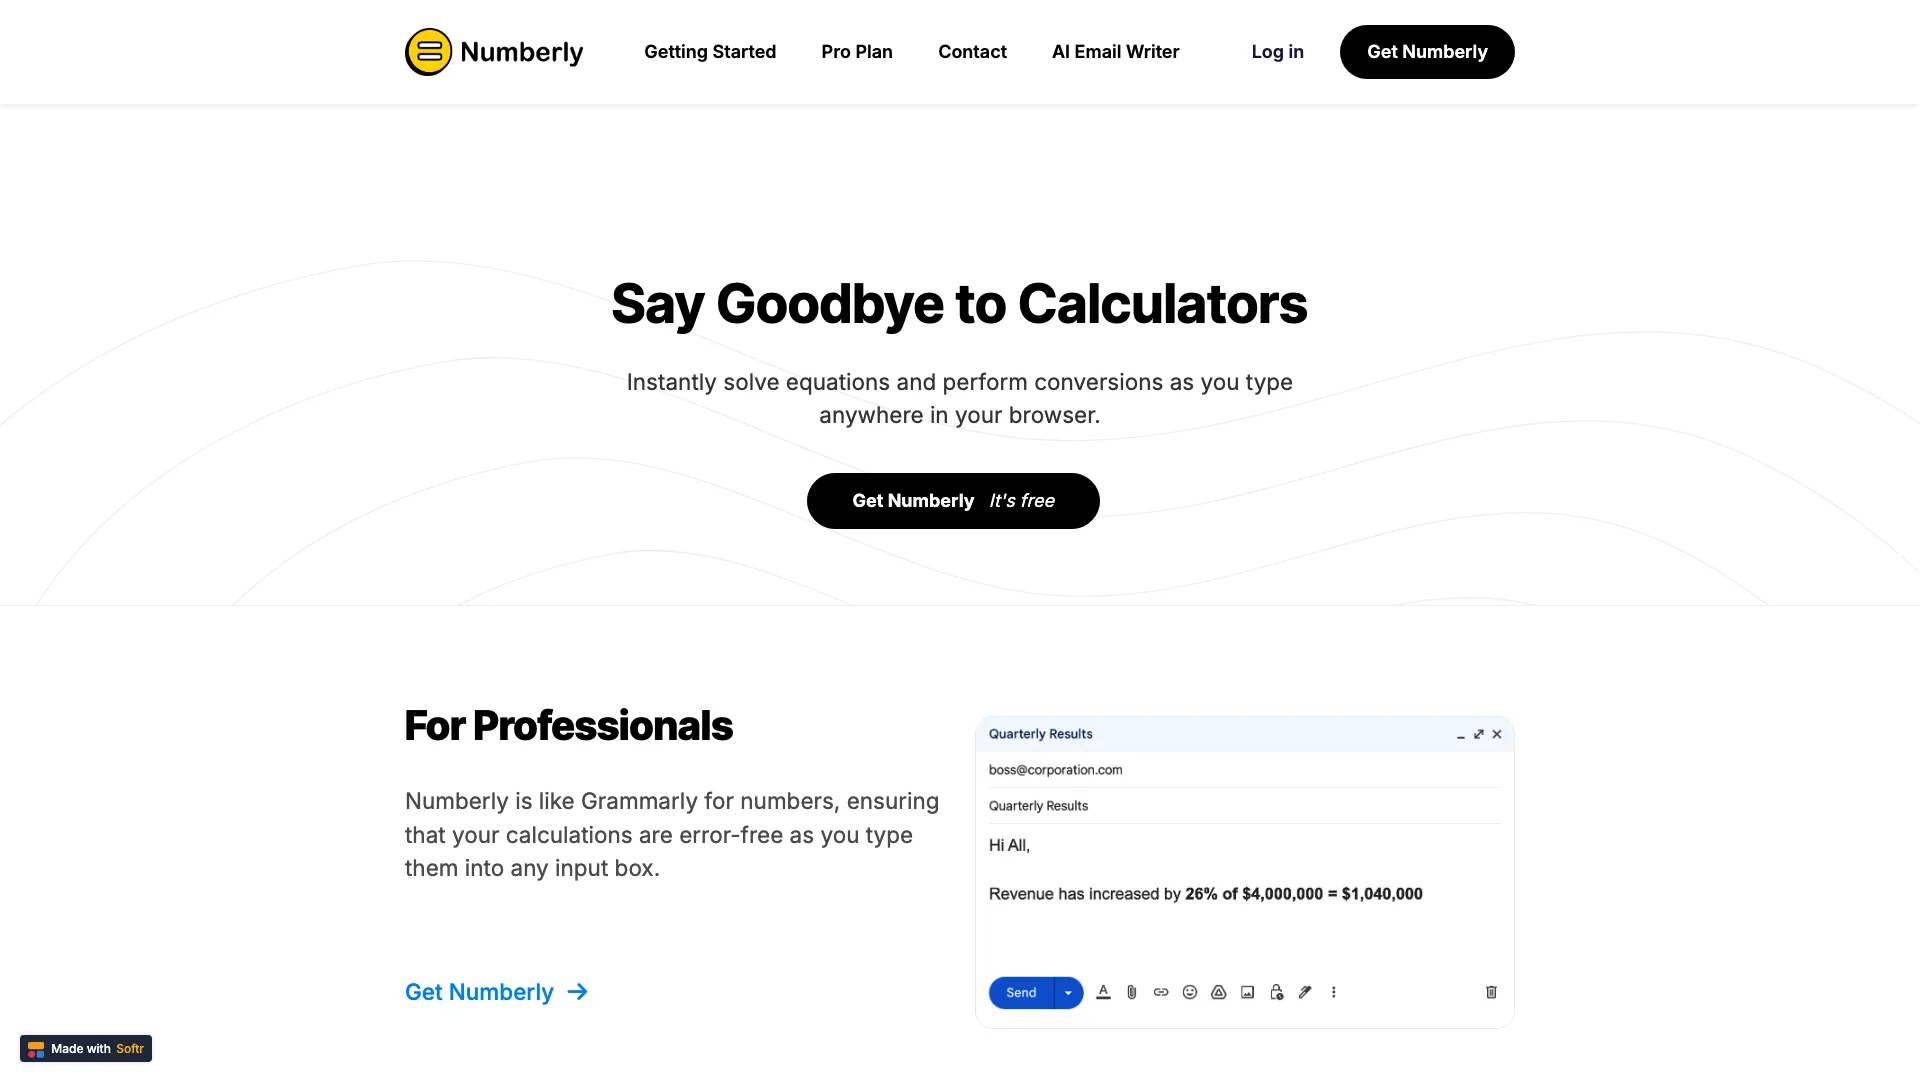Click the Pro Plan navigation menu item
This screenshot has height=1080, width=1920.
[x=856, y=51]
